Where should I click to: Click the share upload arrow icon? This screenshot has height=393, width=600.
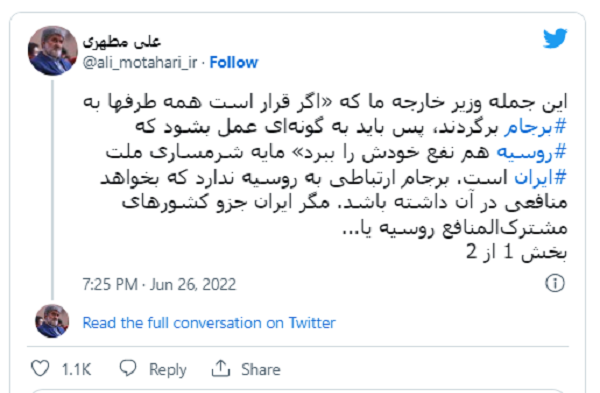(221, 369)
